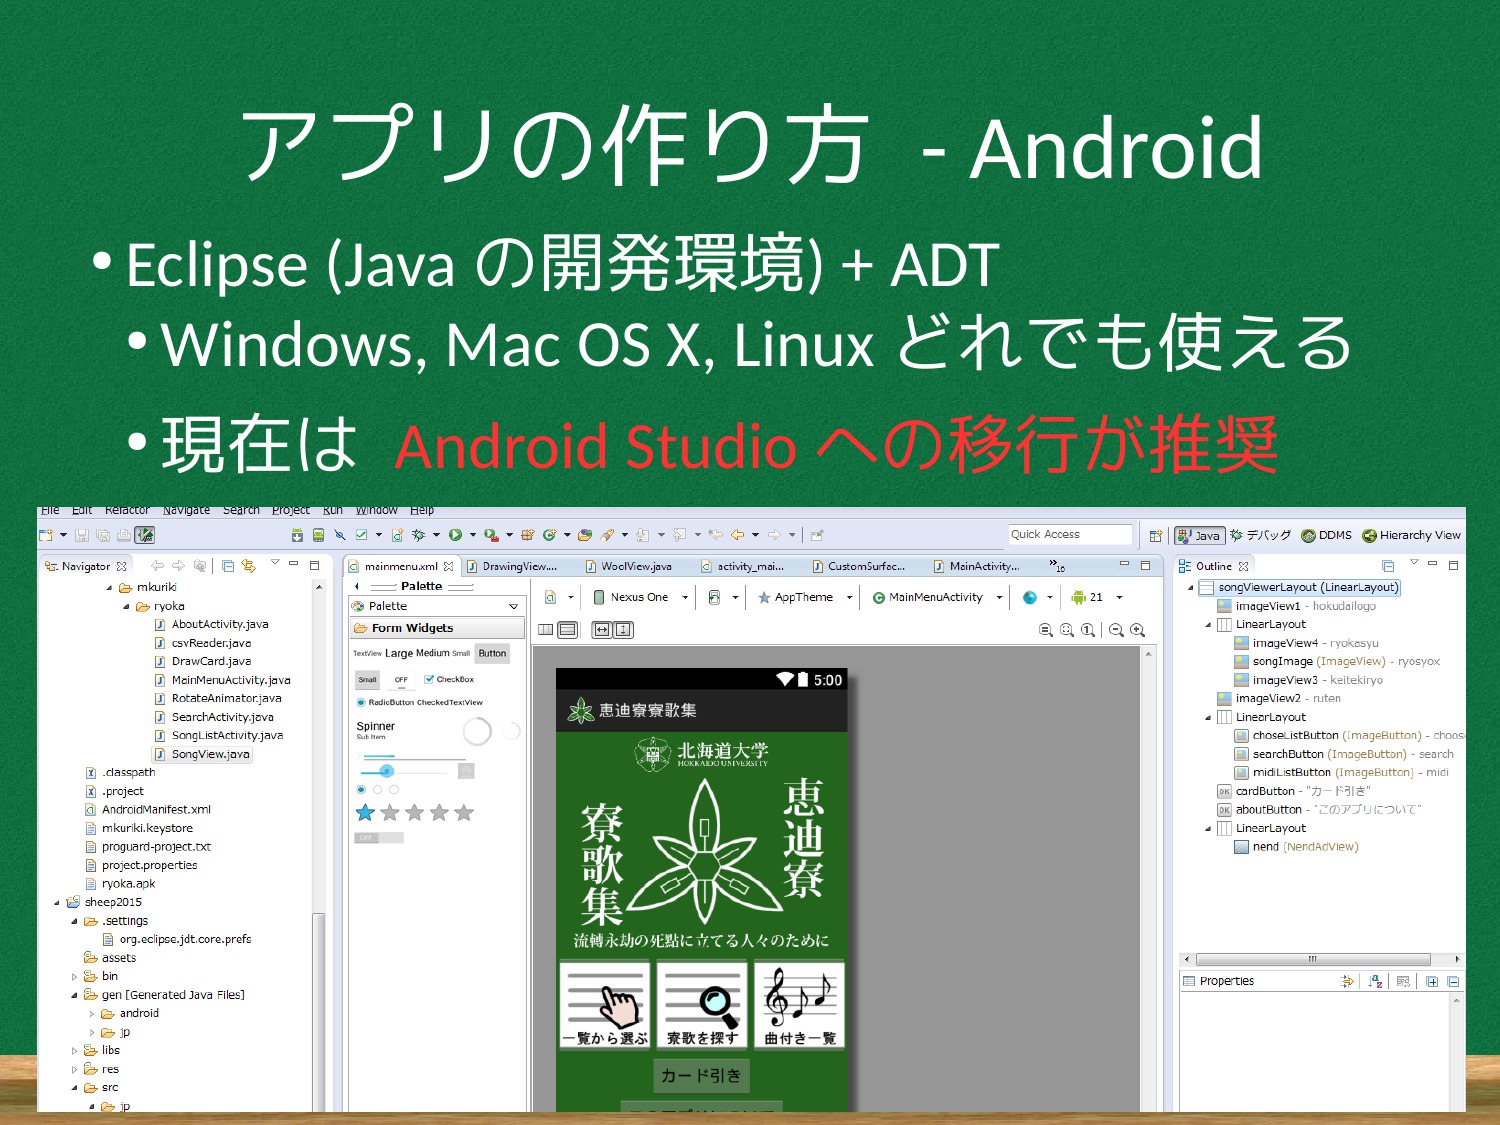
Task: Open the Form Widgets palette category
Action: [x=436, y=628]
